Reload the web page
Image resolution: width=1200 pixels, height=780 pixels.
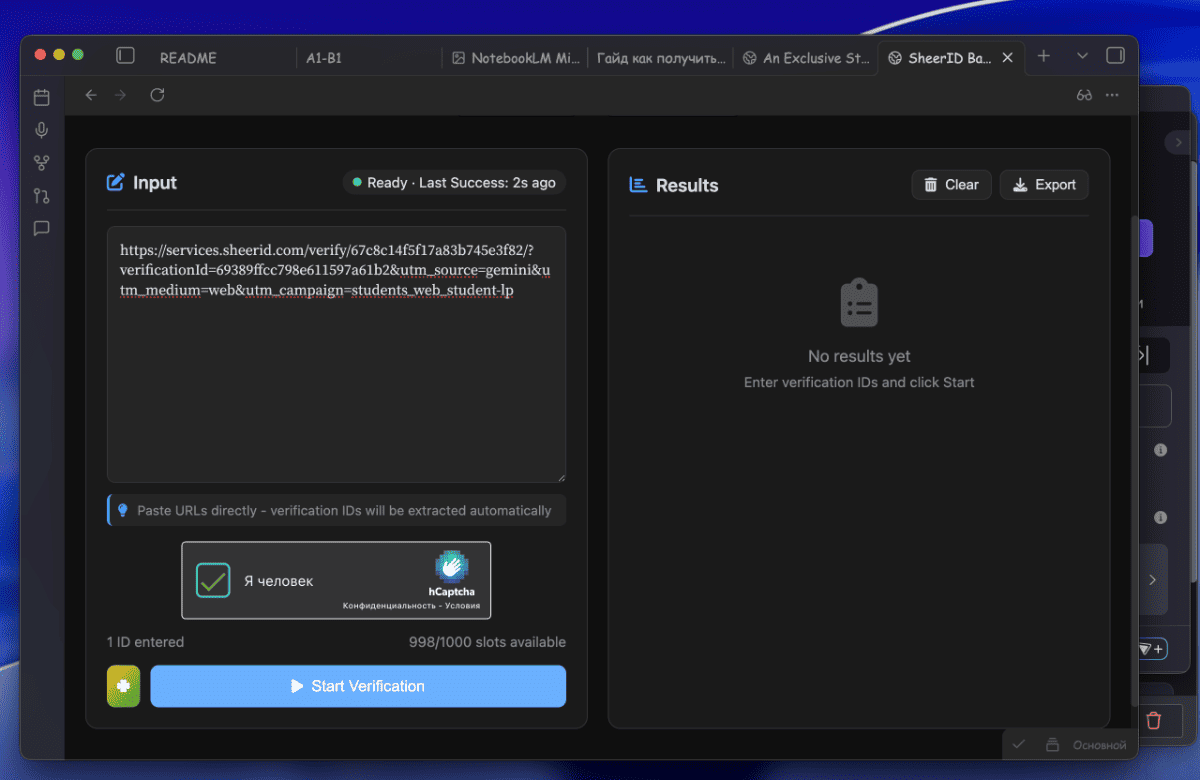[157, 95]
